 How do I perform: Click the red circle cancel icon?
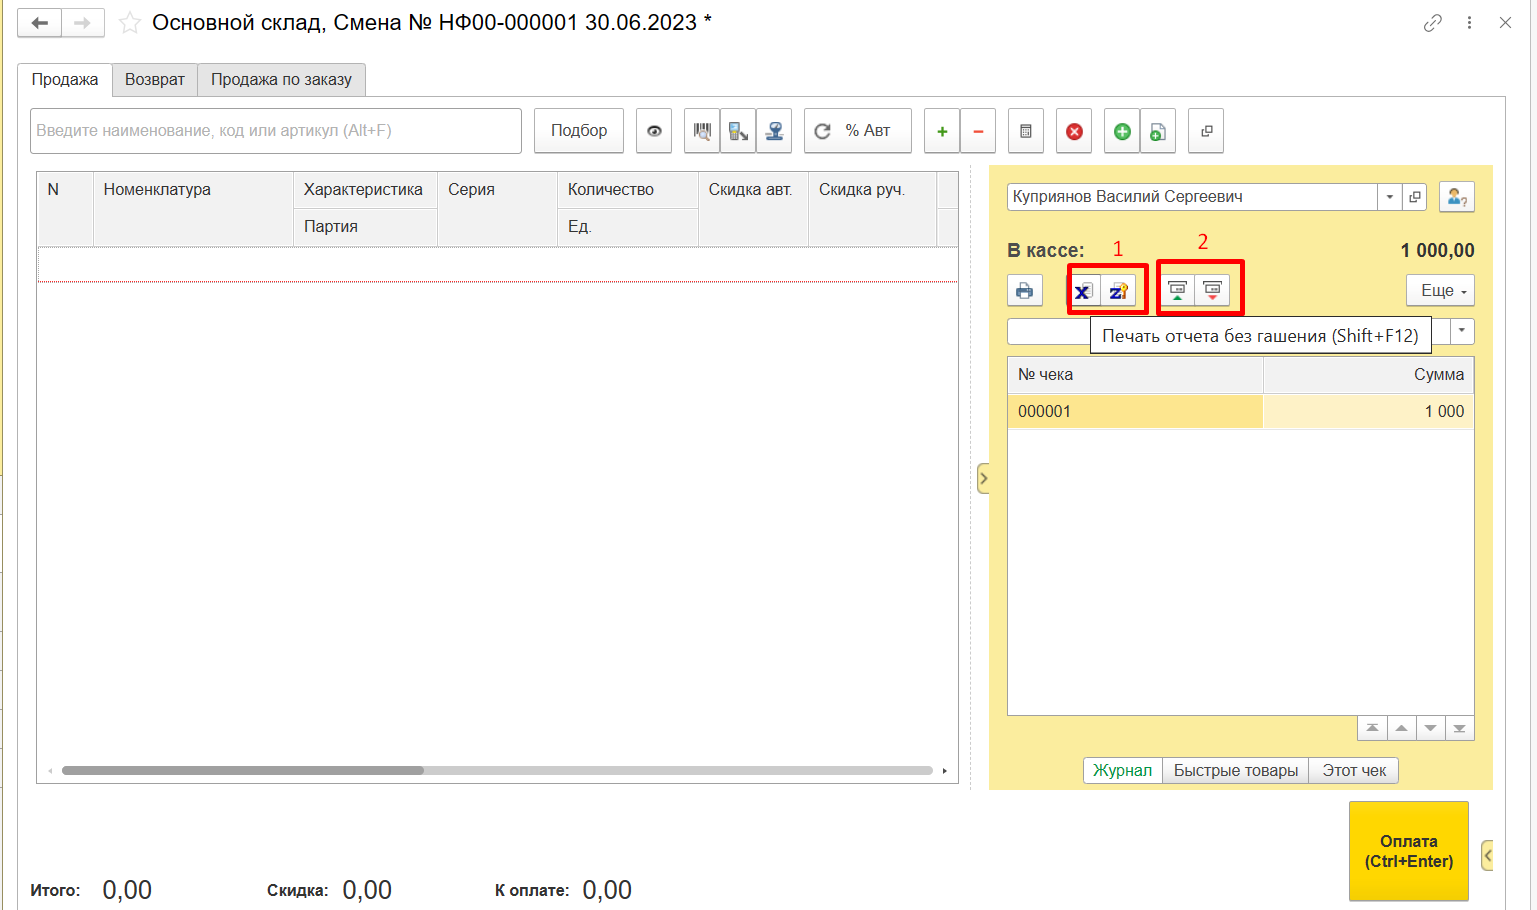[x=1074, y=131]
